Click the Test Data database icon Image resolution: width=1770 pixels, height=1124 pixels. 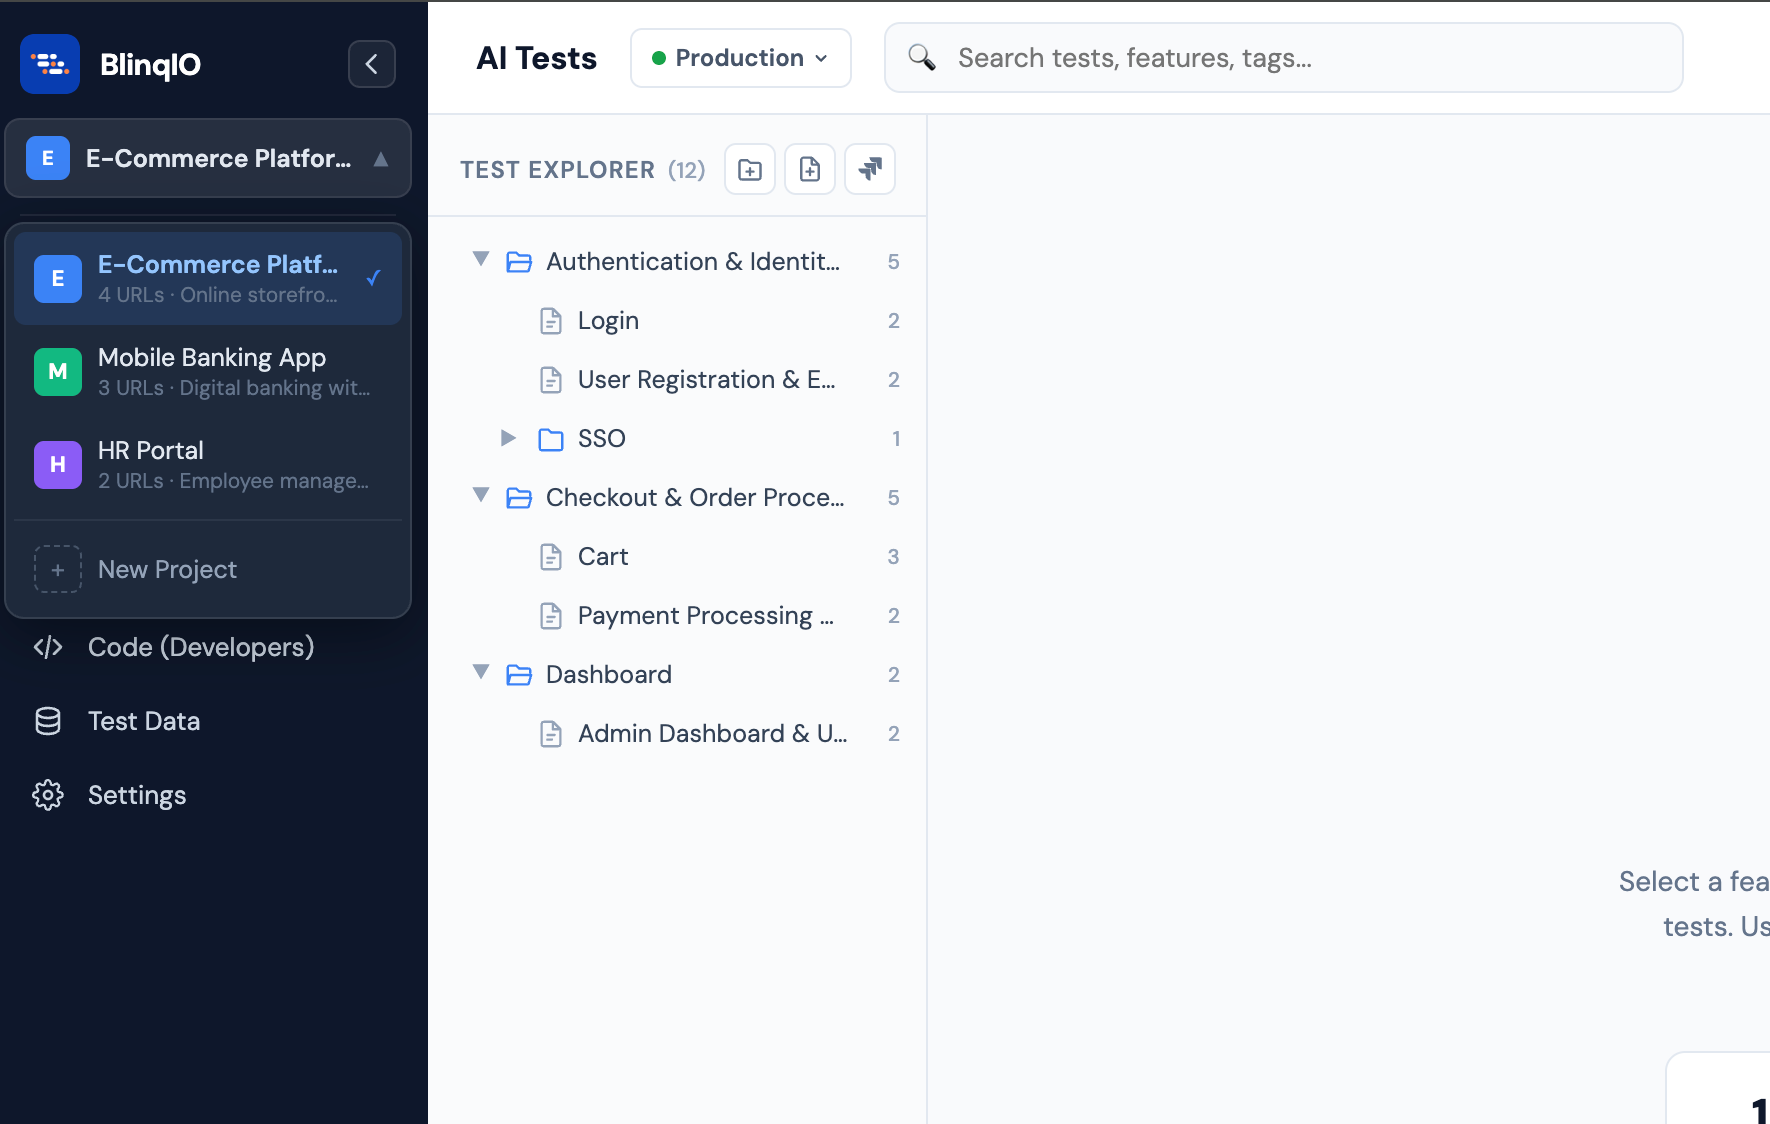[x=48, y=720]
